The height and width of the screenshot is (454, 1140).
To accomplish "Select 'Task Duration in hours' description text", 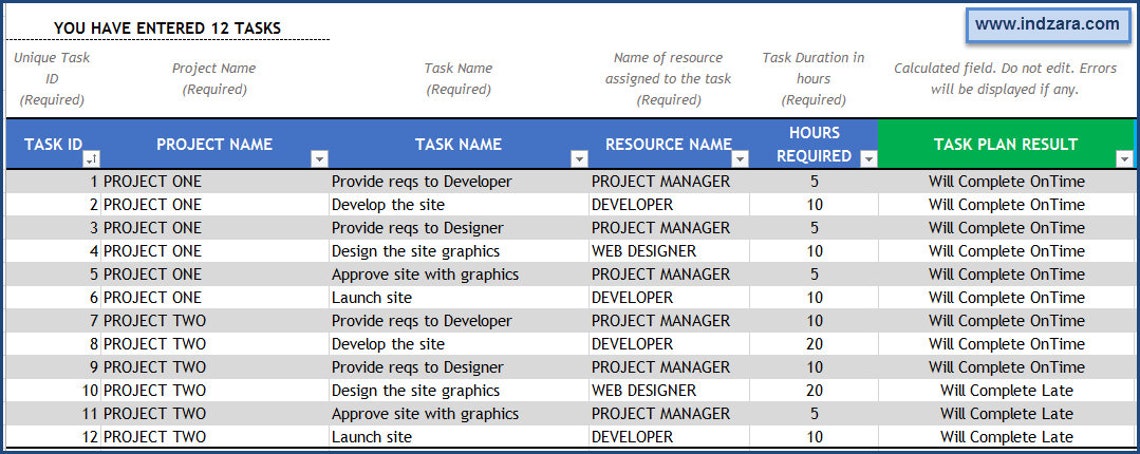I will [814, 79].
